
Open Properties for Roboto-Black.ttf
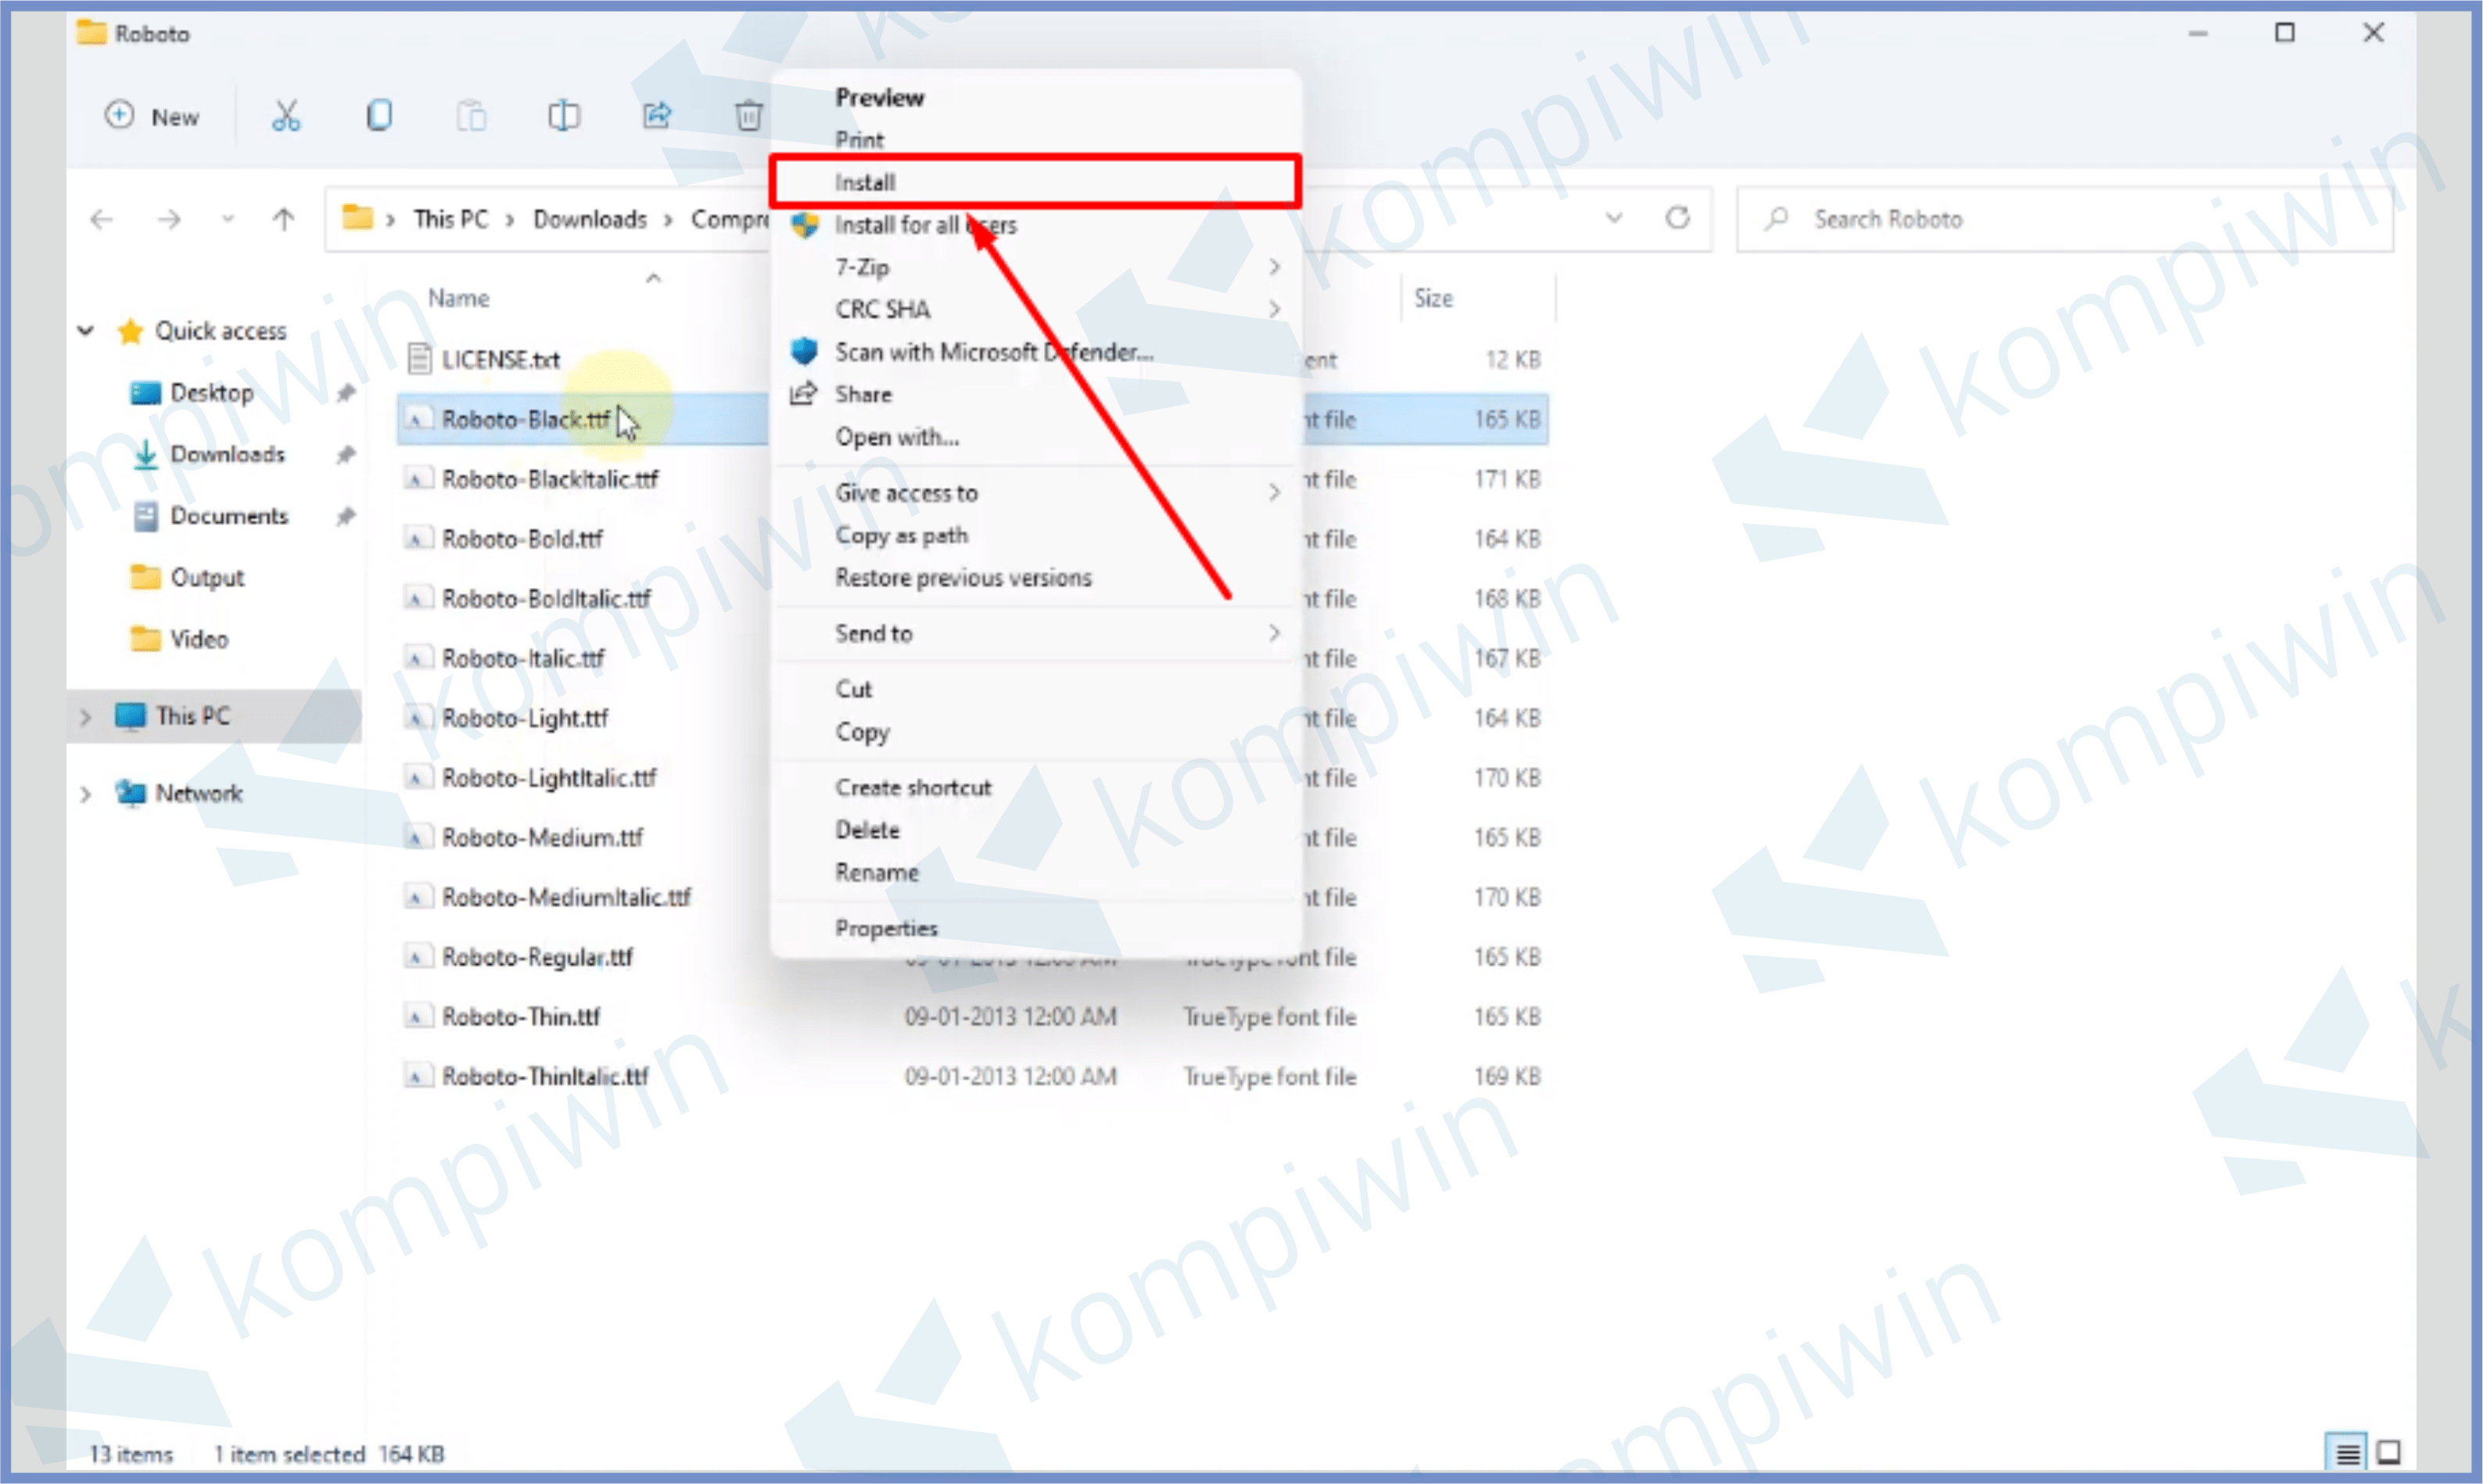pos(887,927)
